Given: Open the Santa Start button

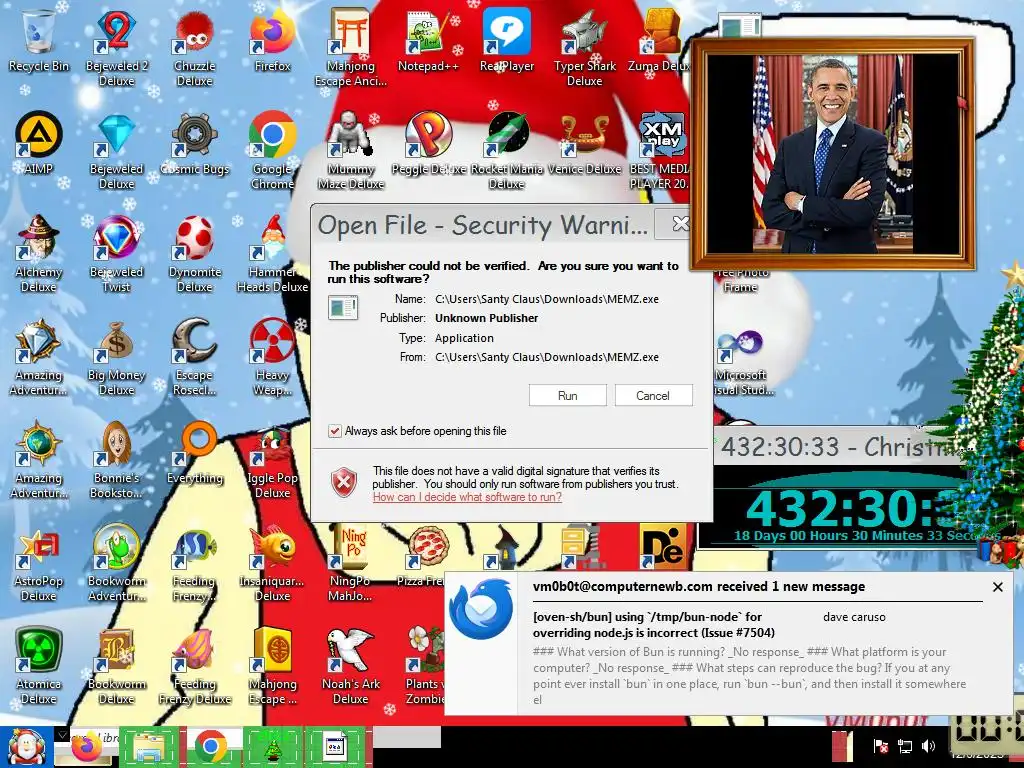Looking at the screenshot, I should (26, 747).
